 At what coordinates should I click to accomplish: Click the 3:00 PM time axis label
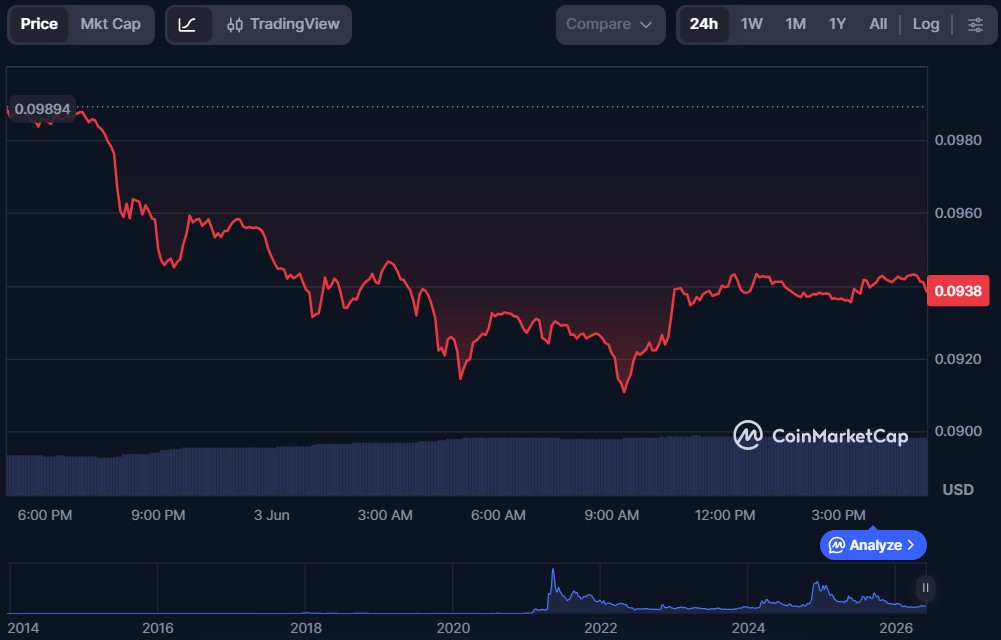pyautogui.click(x=838, y=516)
